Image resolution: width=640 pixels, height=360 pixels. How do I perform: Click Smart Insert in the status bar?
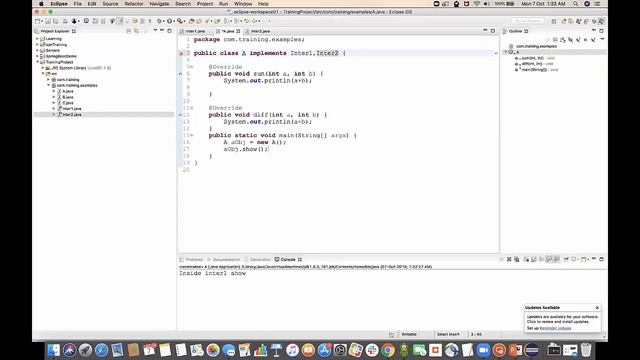448,334
